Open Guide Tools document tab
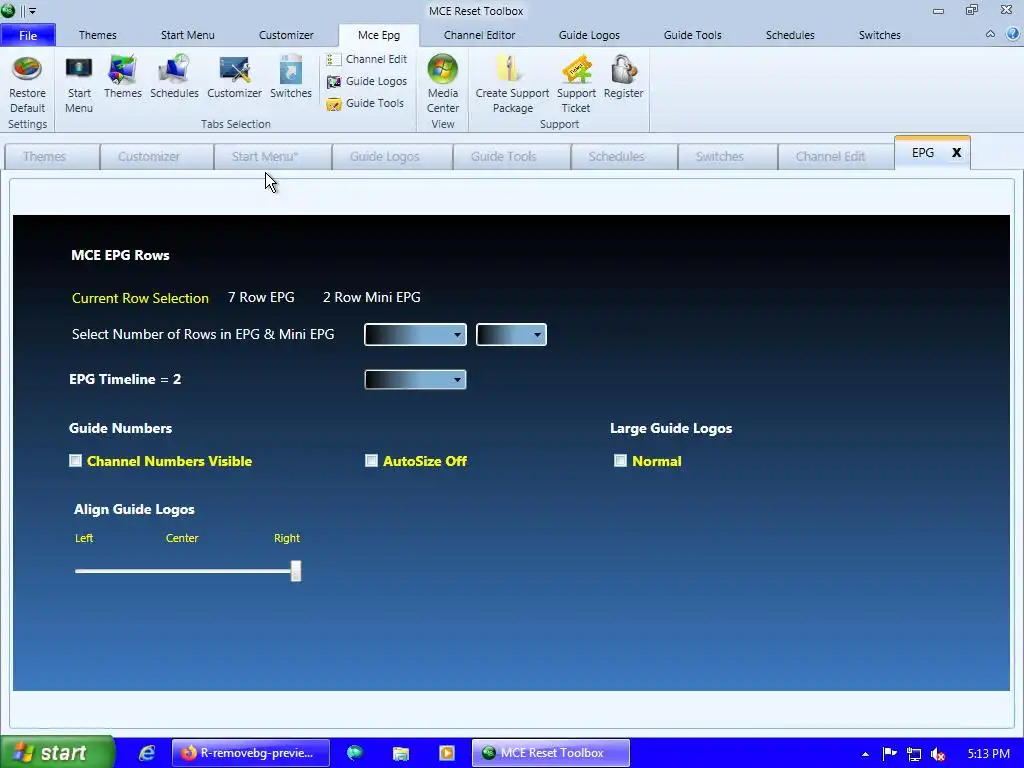The image size is (1024, 768). 512,157
